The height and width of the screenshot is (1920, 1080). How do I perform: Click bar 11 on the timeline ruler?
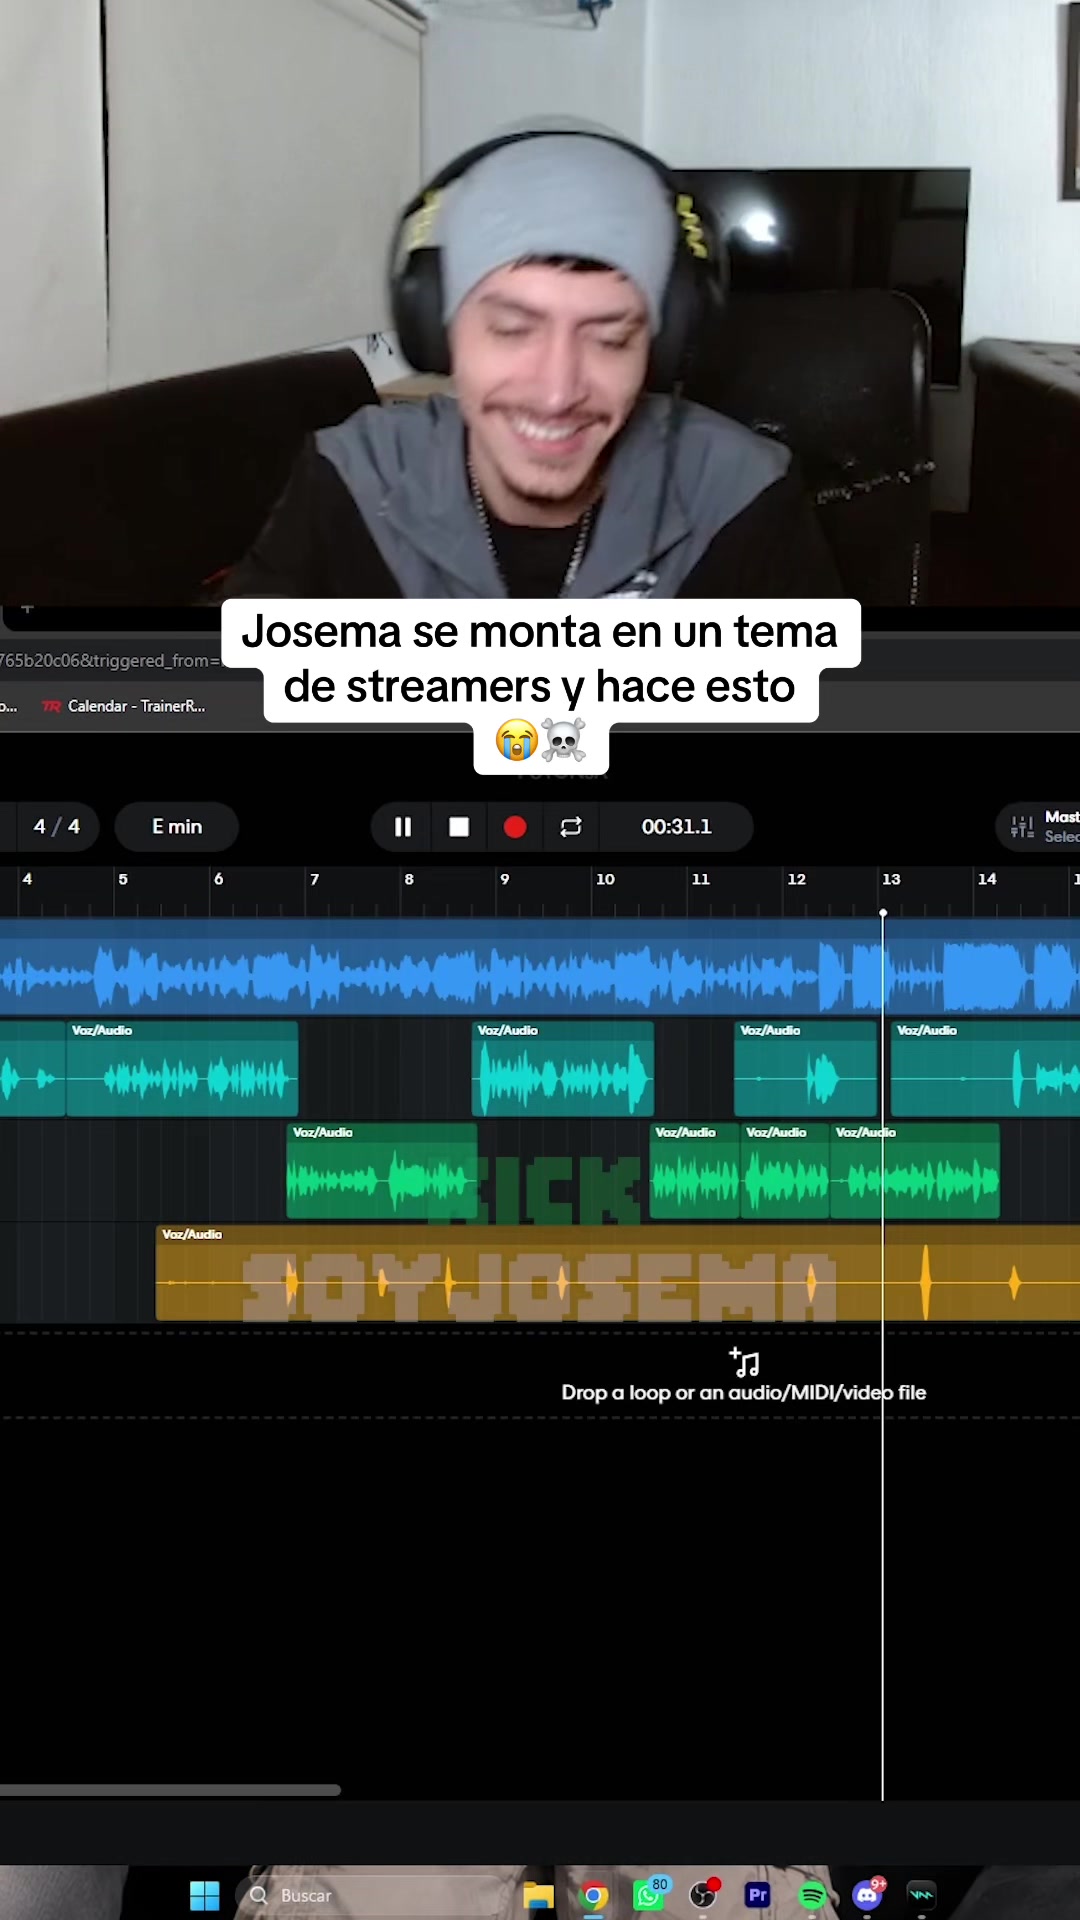[x=701, y=879]
